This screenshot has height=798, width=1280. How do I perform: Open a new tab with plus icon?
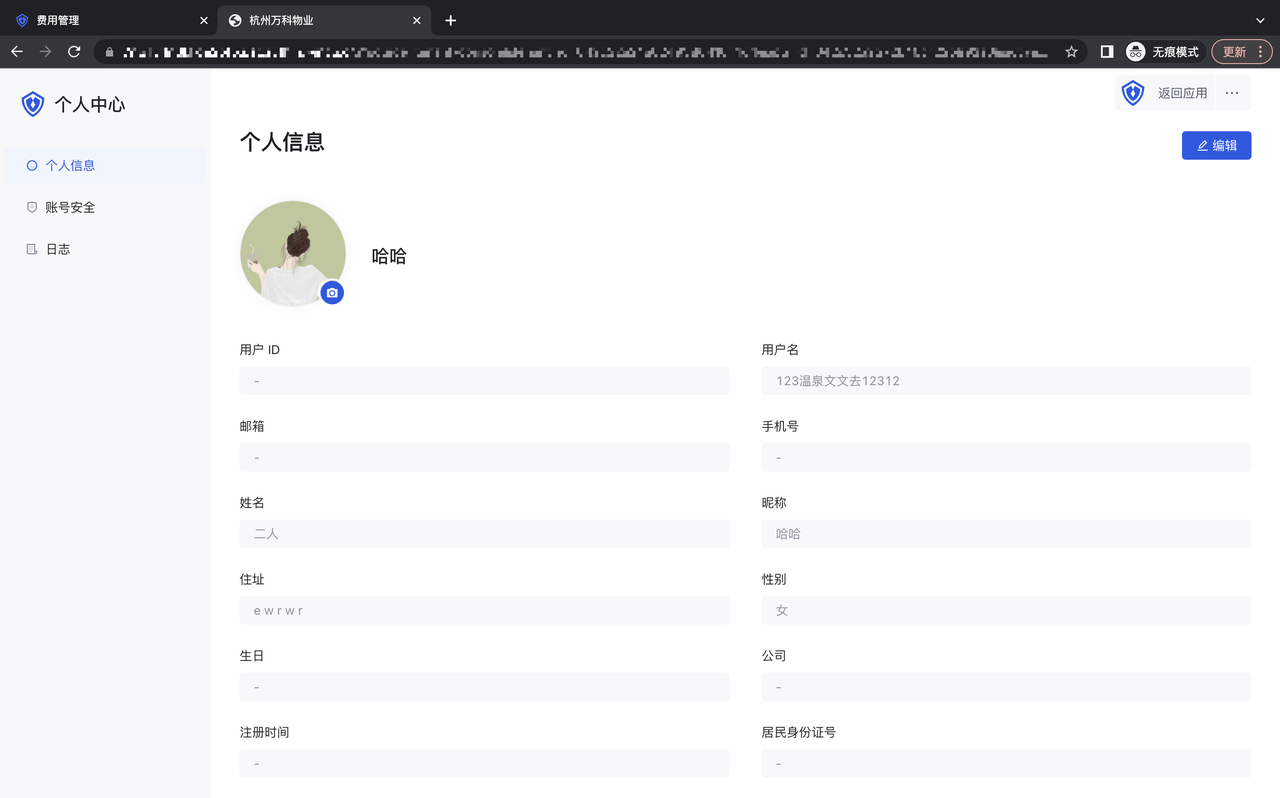point(451,20)
